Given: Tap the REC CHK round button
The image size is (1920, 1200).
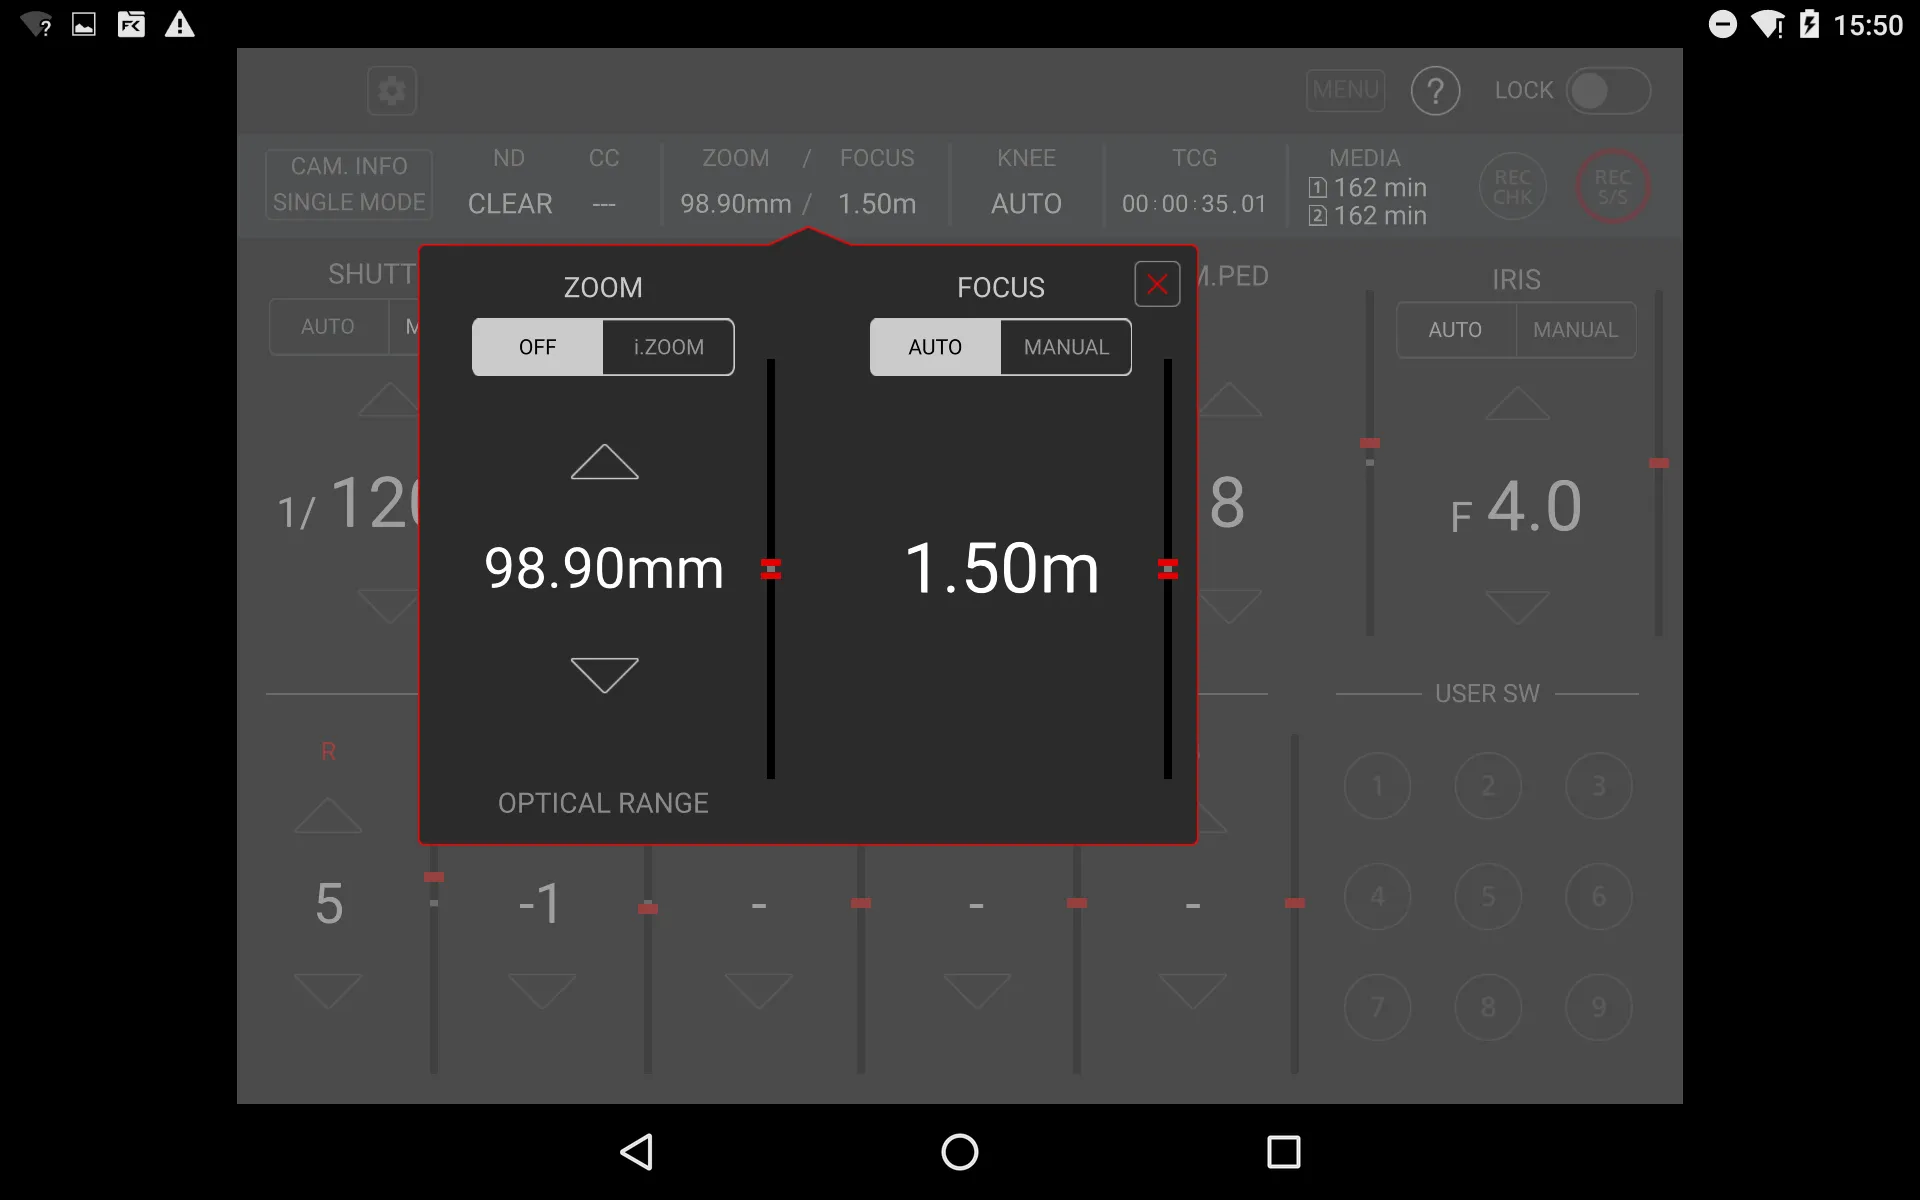Looking at the screenshot, I should click(1512, 187).
